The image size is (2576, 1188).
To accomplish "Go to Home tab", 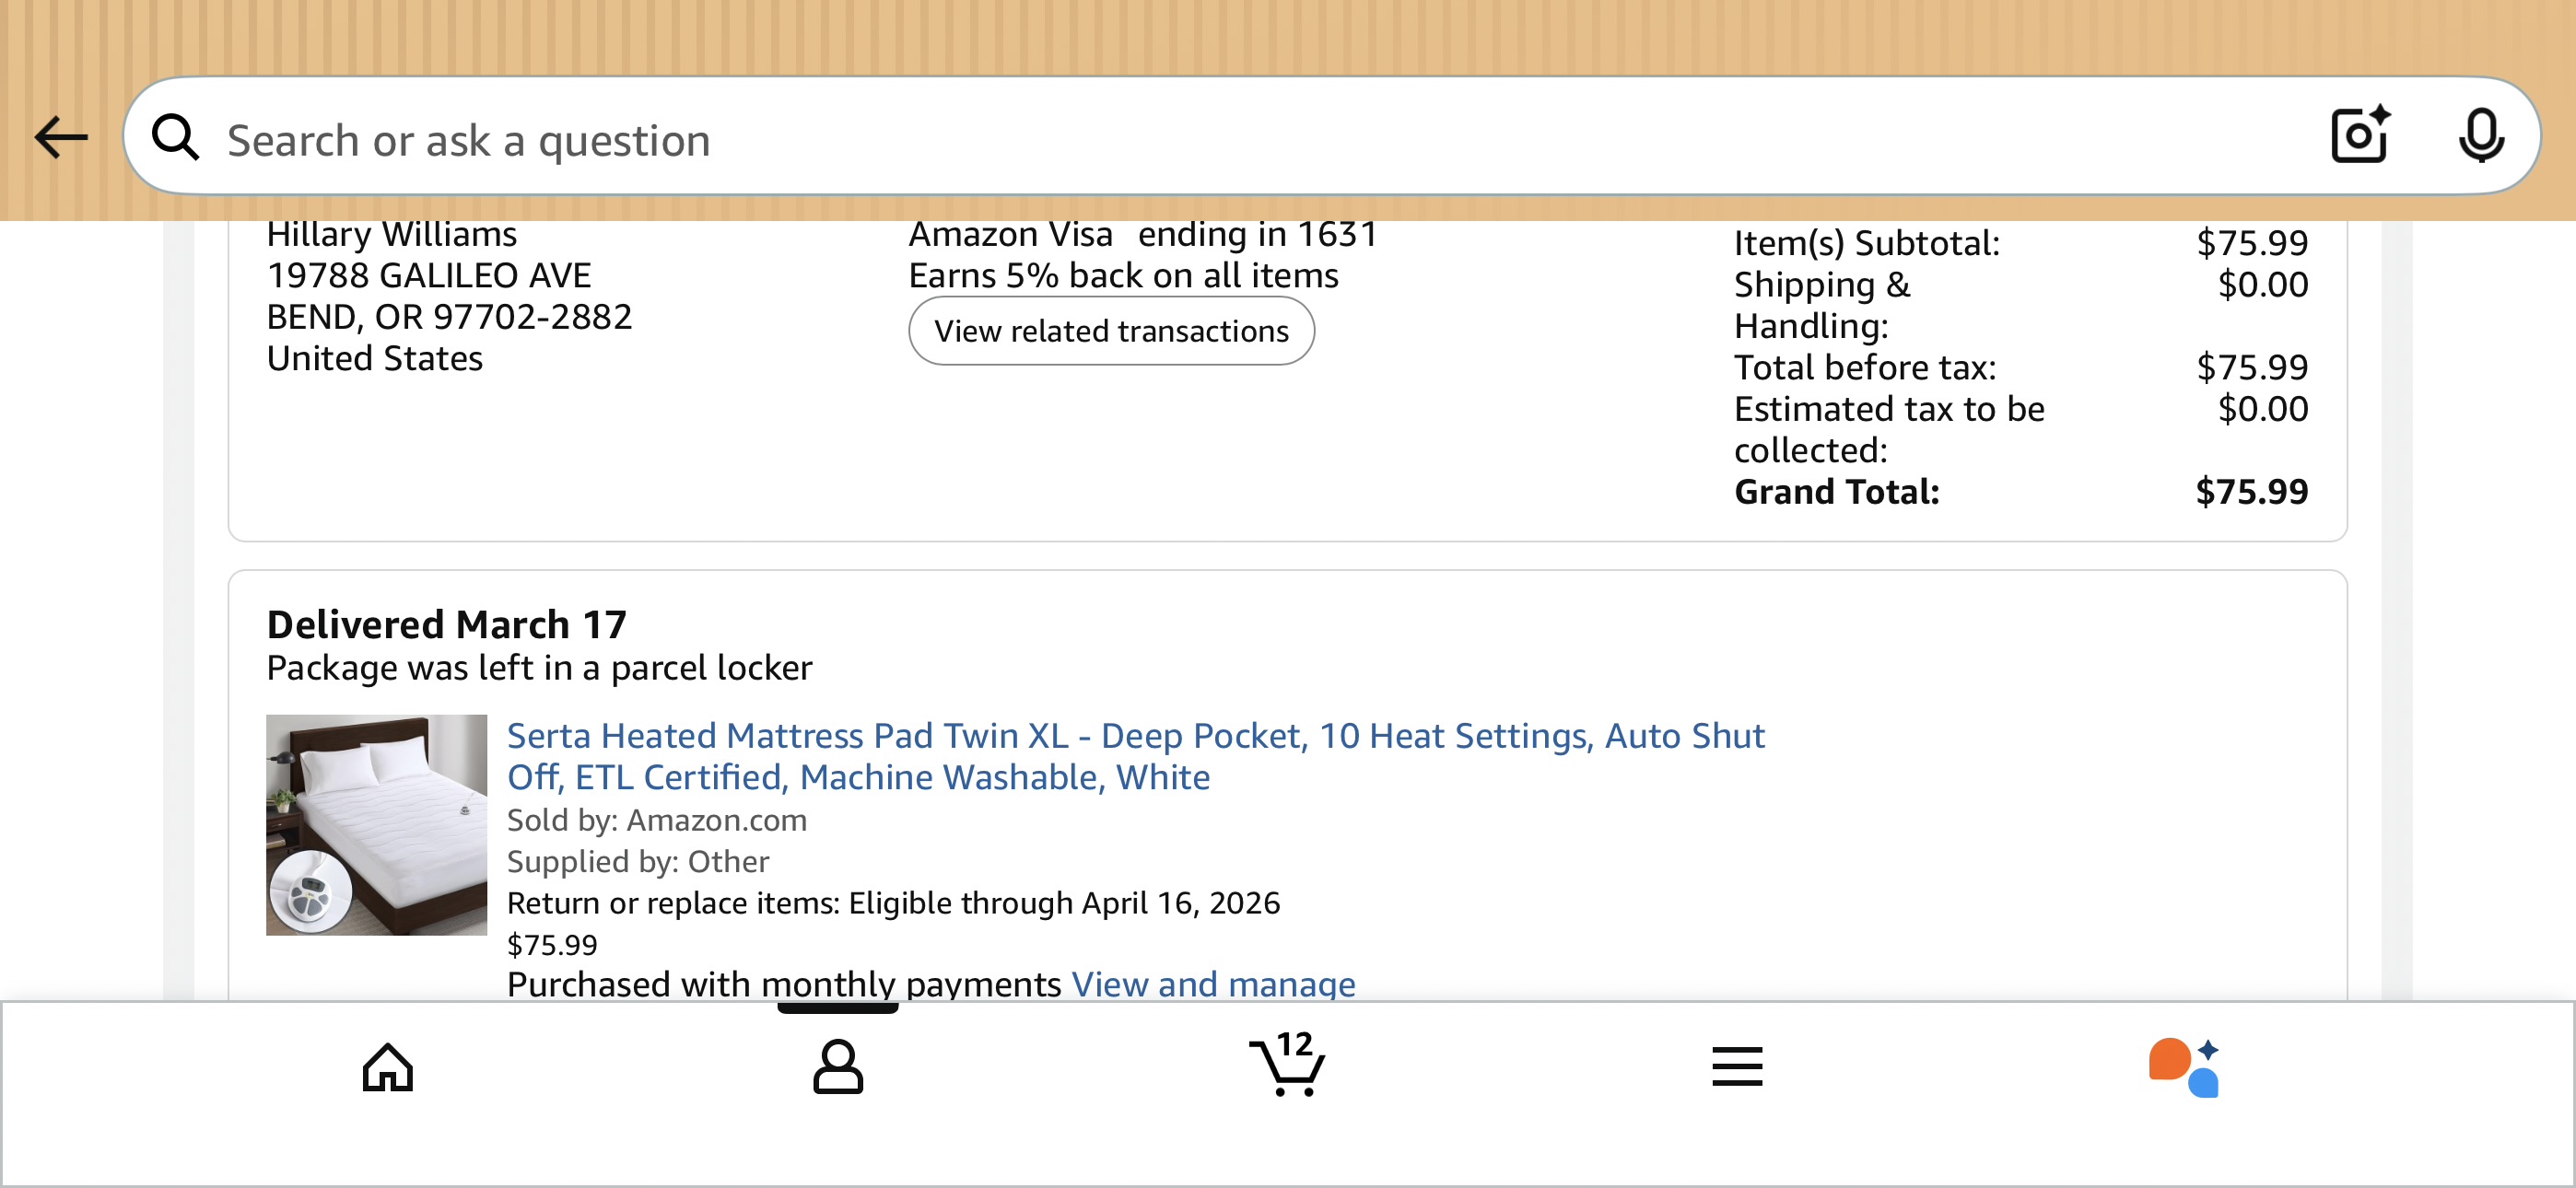I will [x=388, y=1068].
